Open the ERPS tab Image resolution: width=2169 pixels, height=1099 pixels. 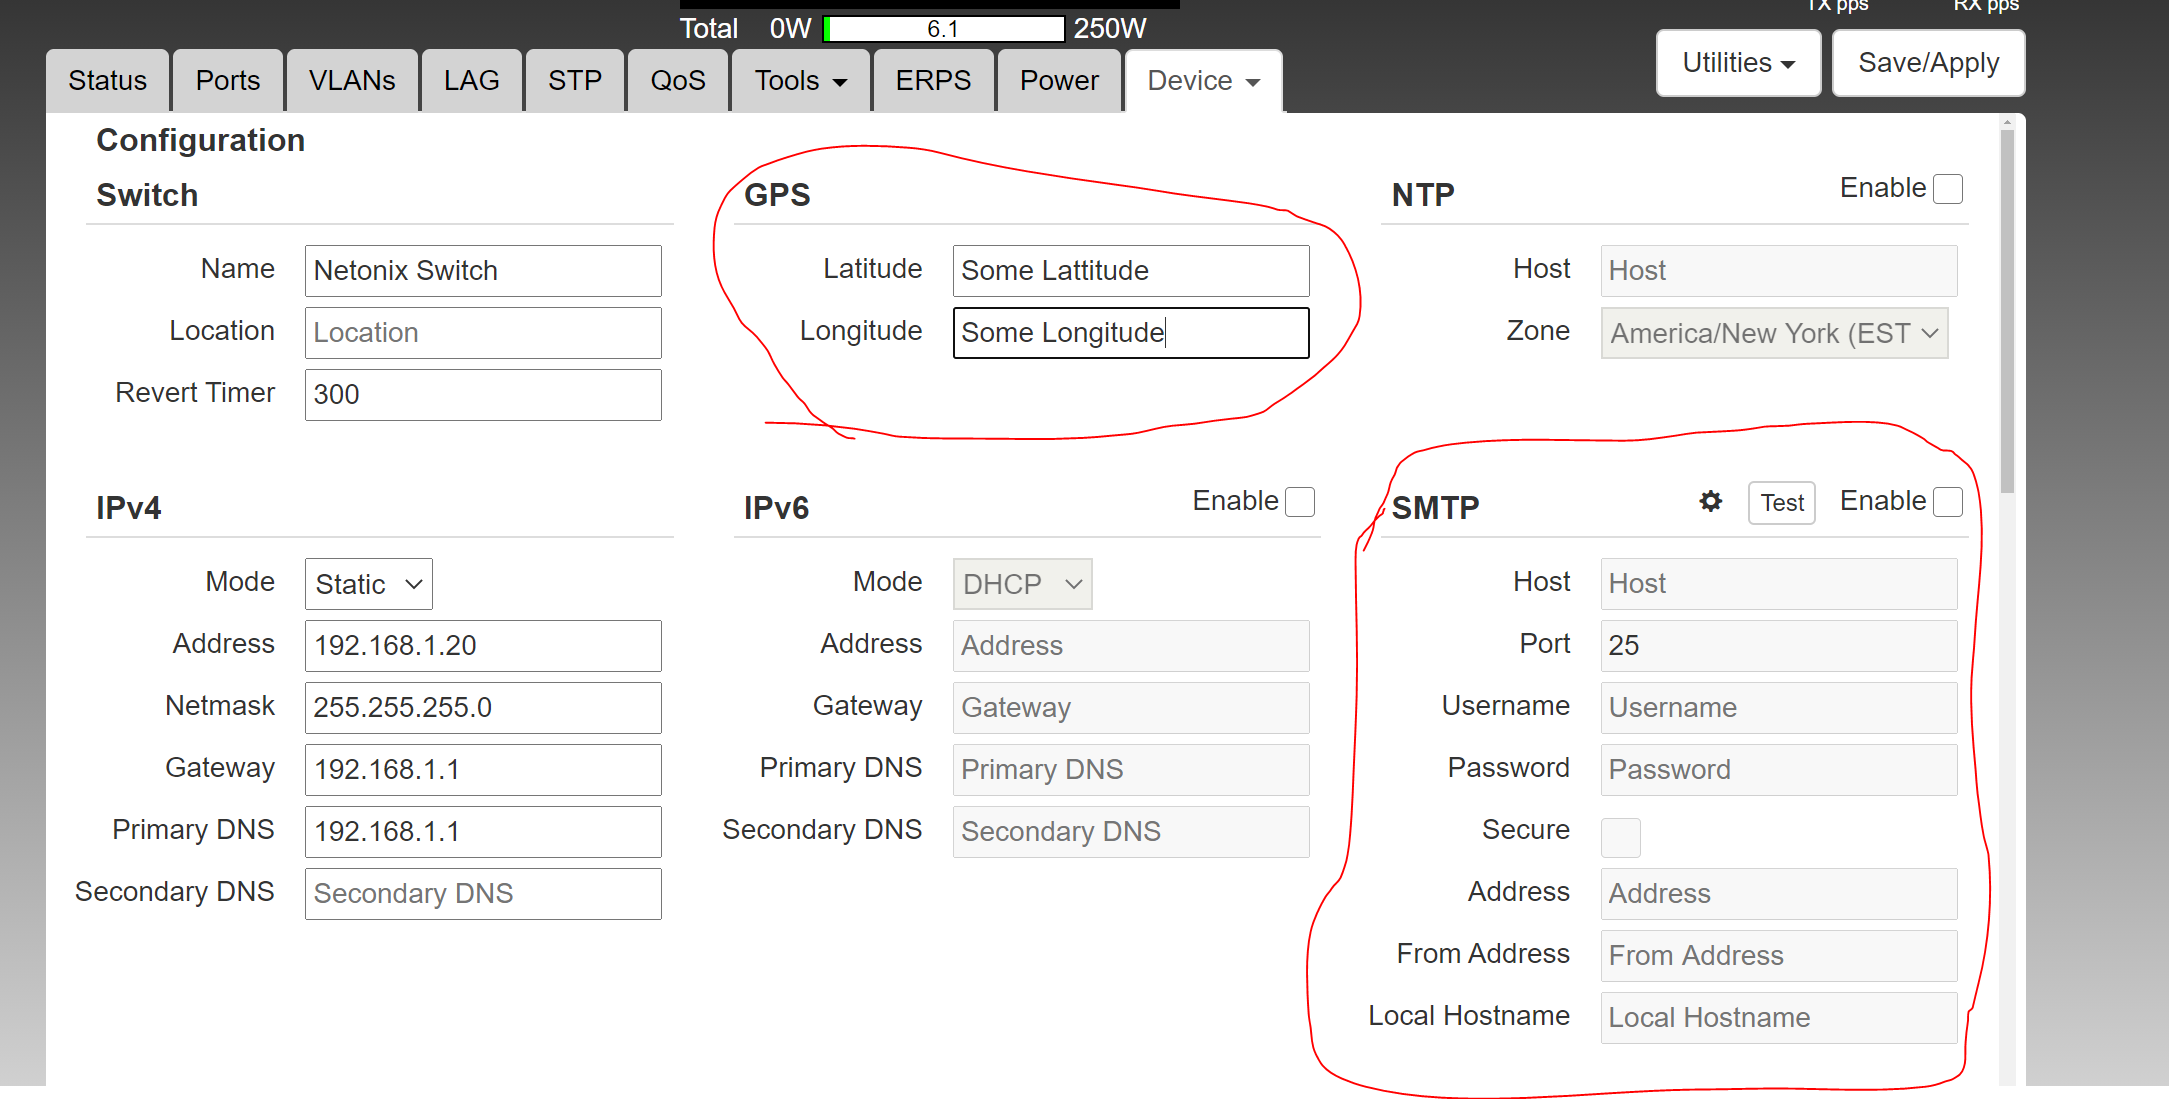point(932,81)
